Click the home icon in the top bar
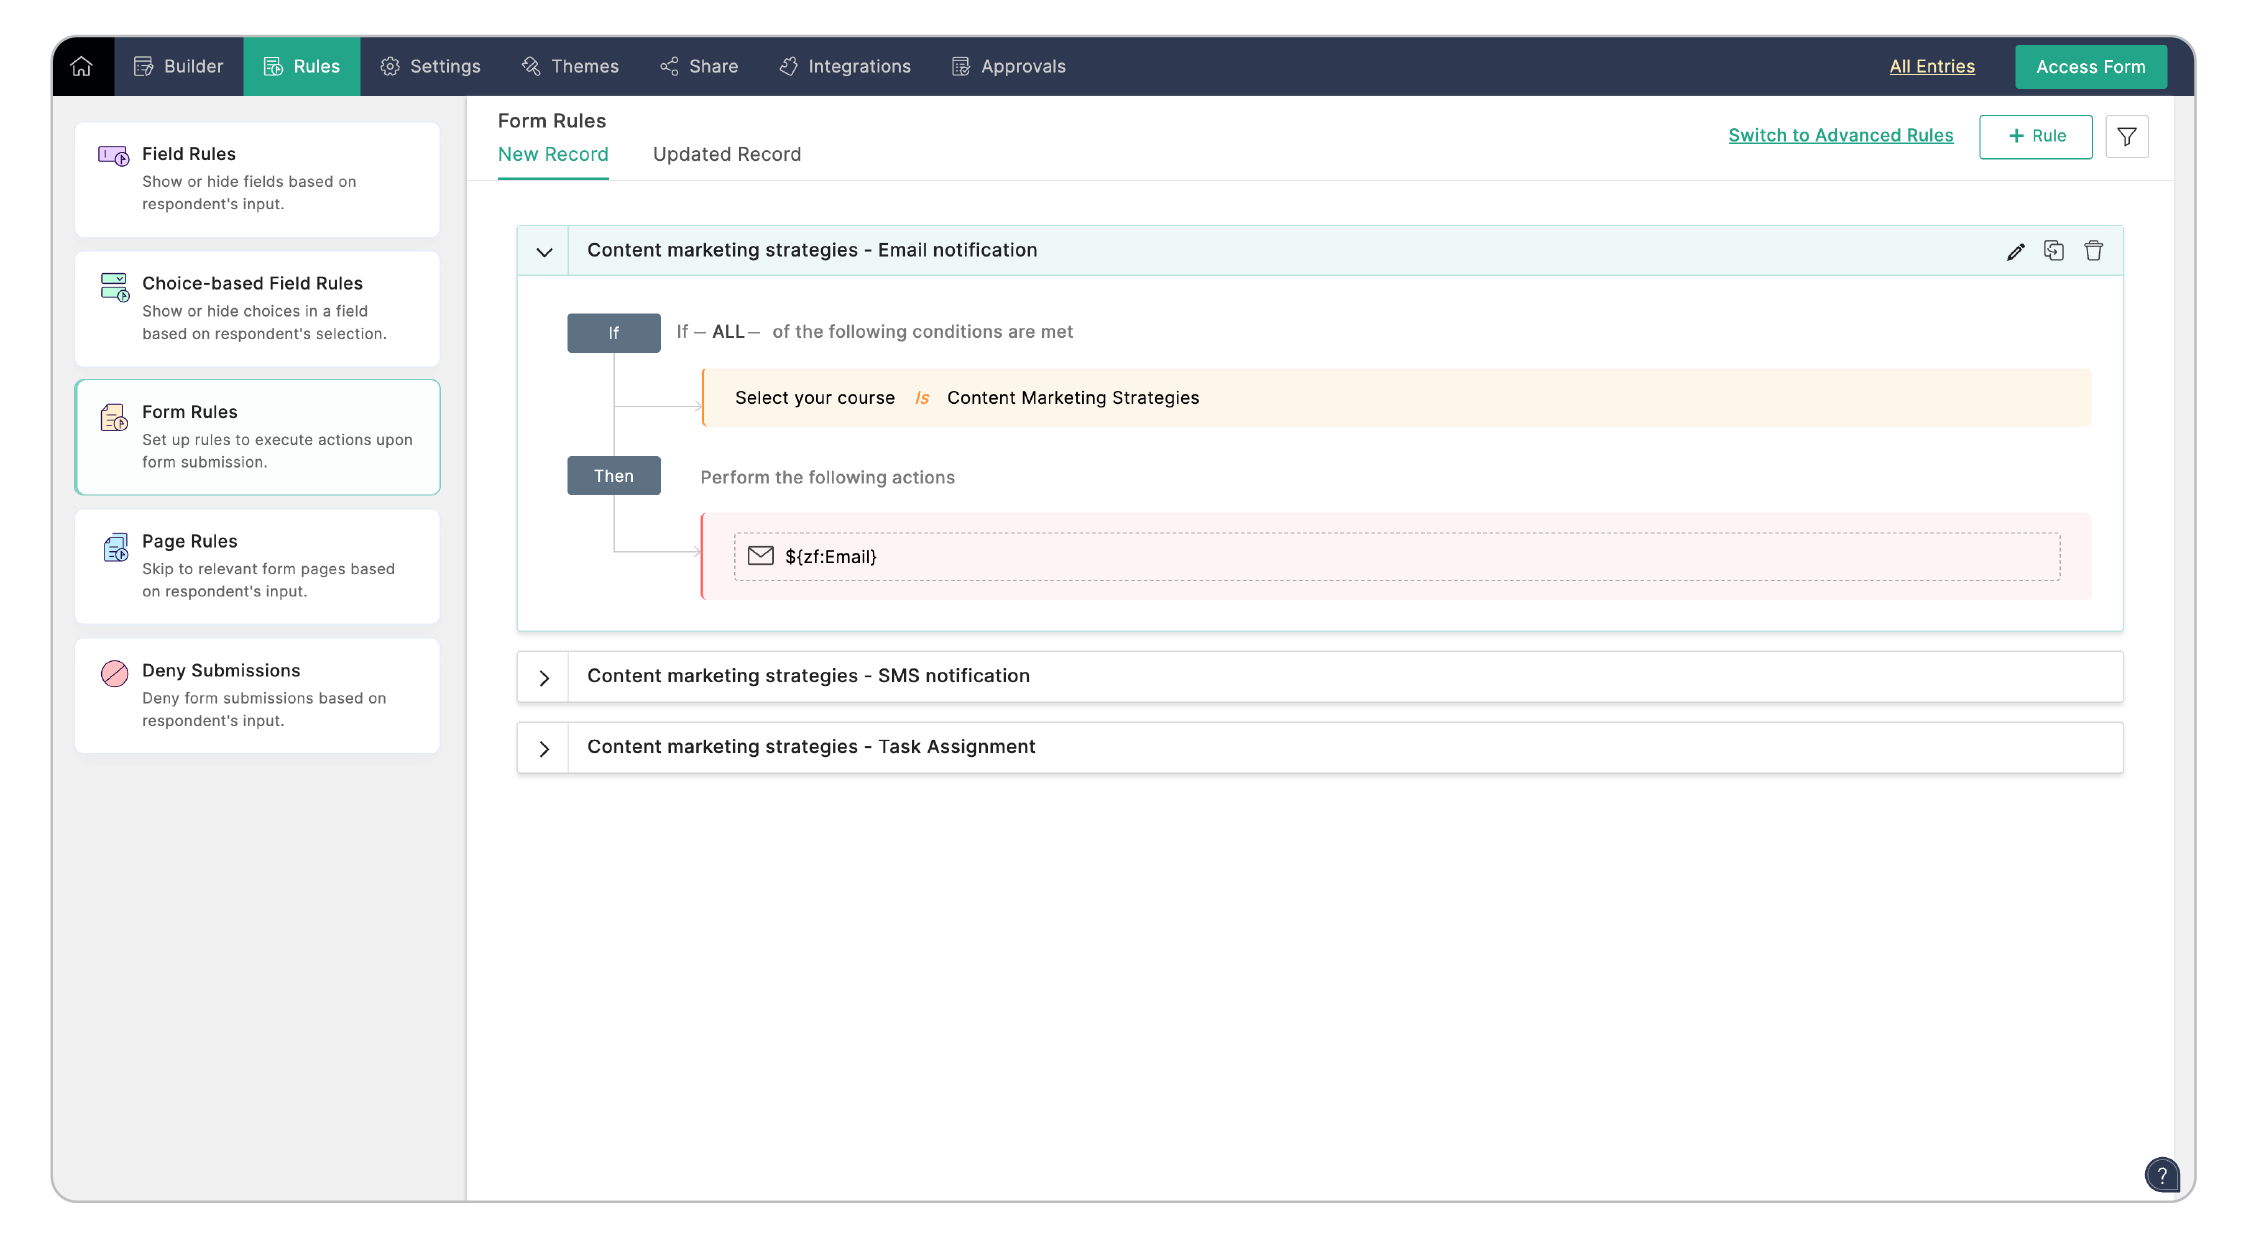 click(82, 66)
